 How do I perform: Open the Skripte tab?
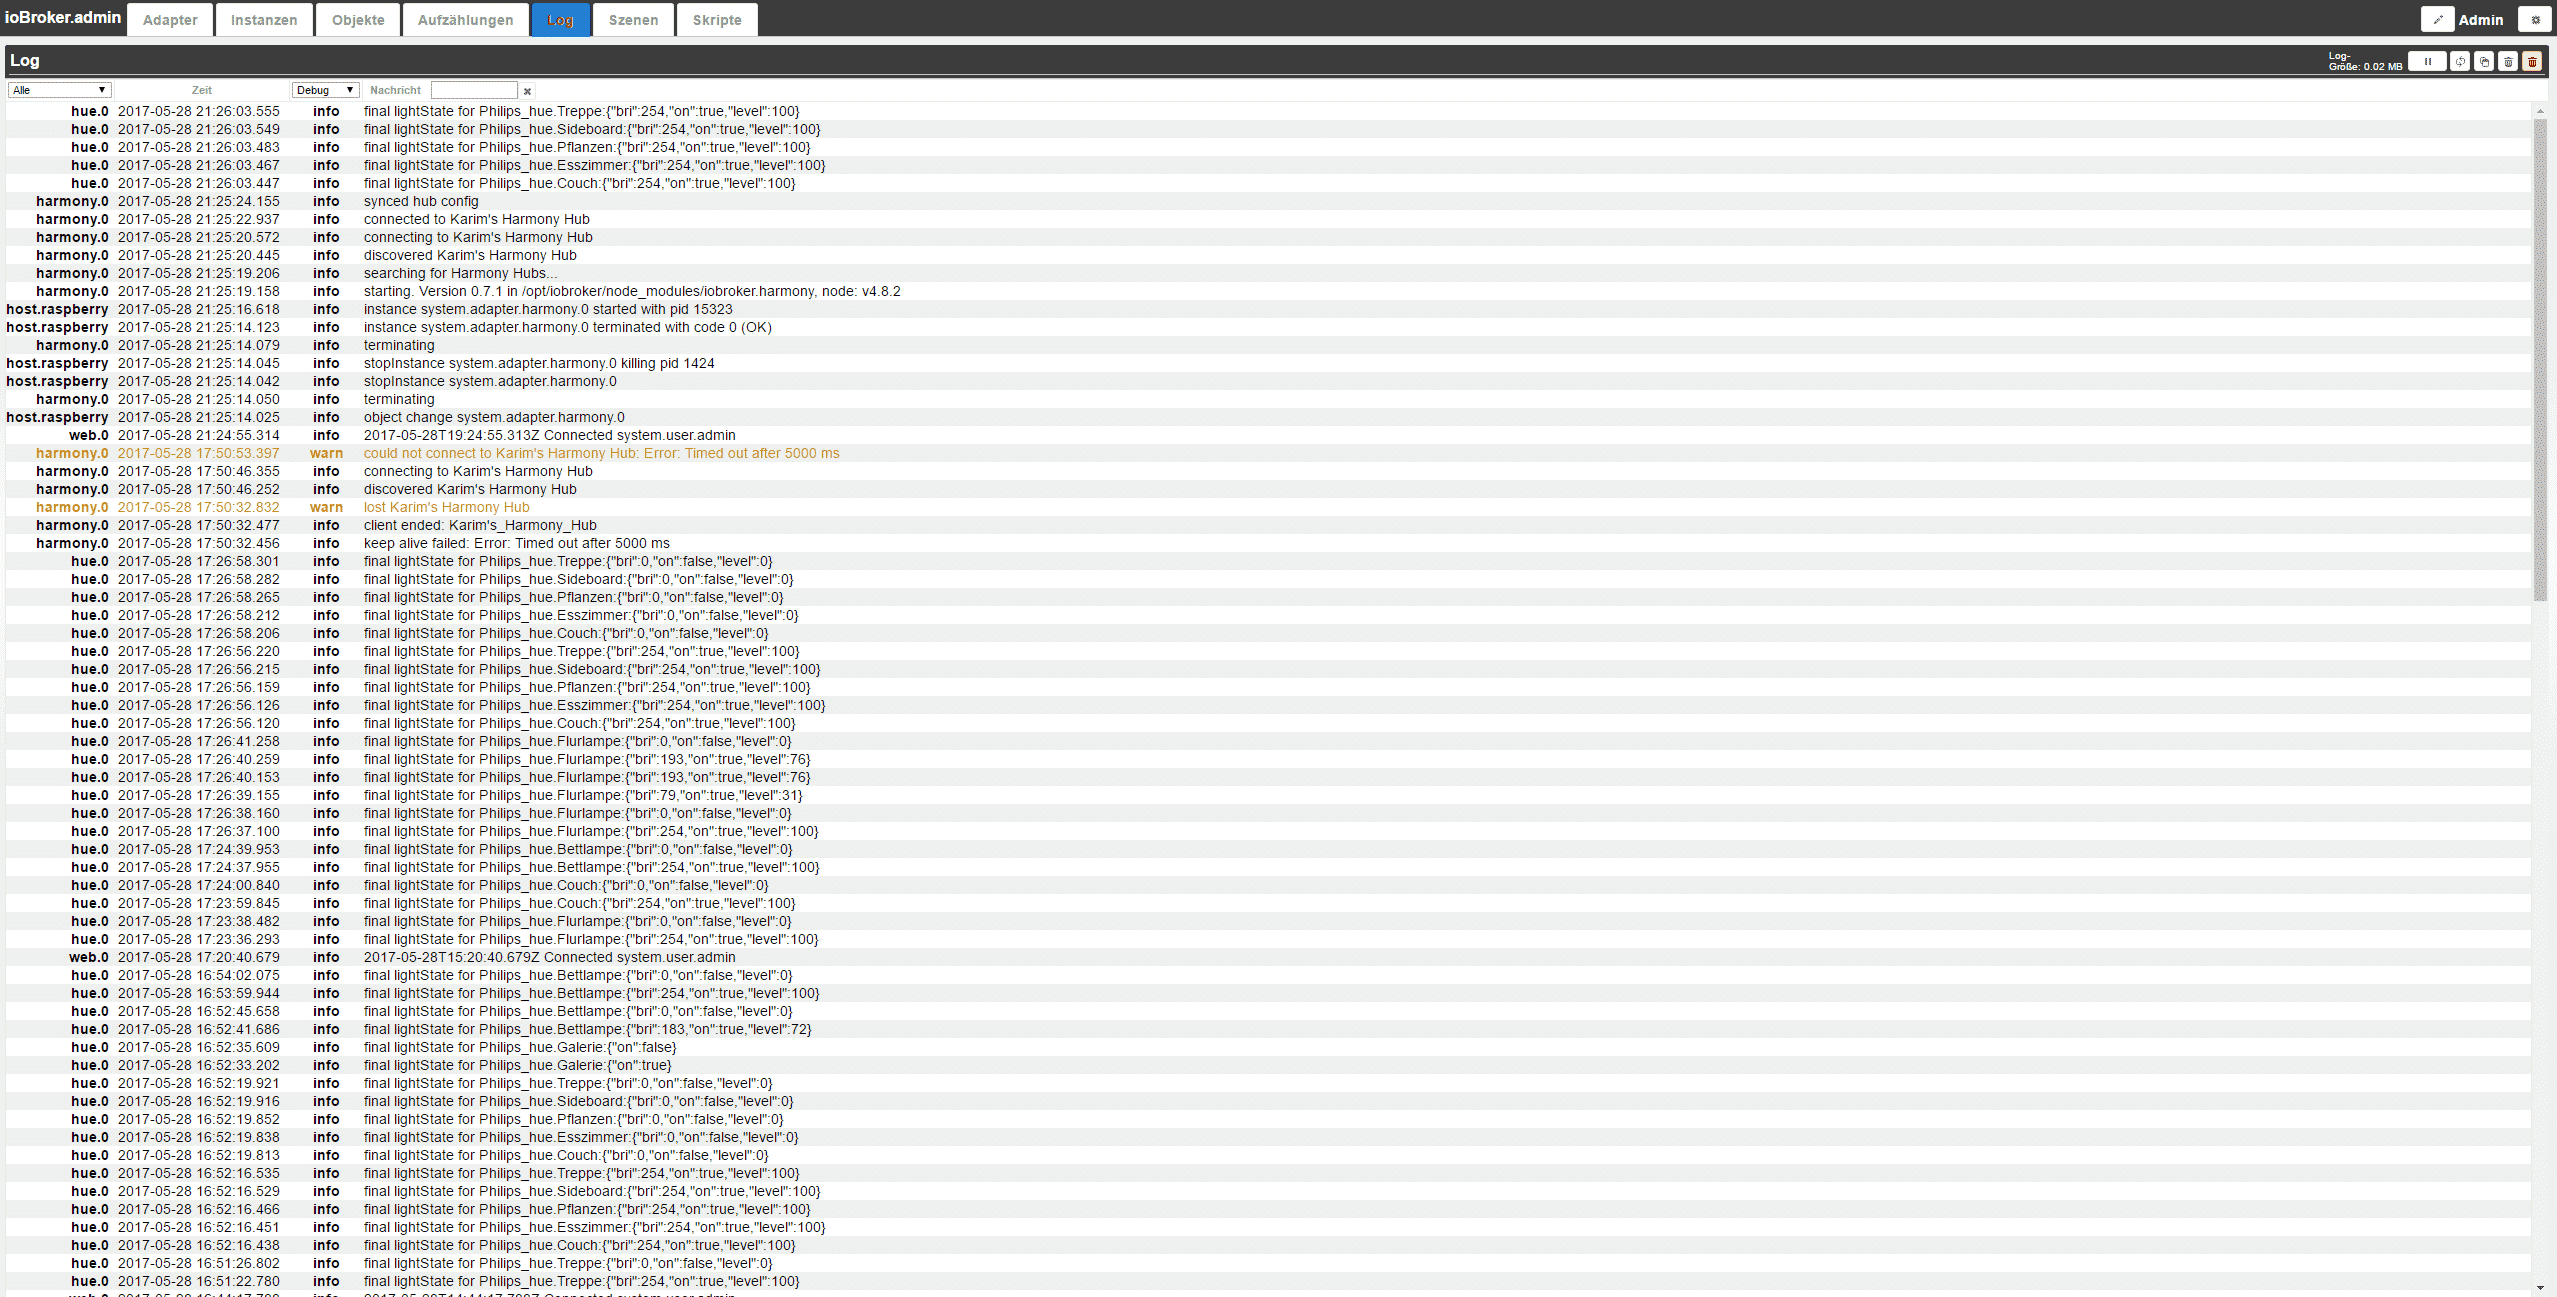tap(717, 19)
